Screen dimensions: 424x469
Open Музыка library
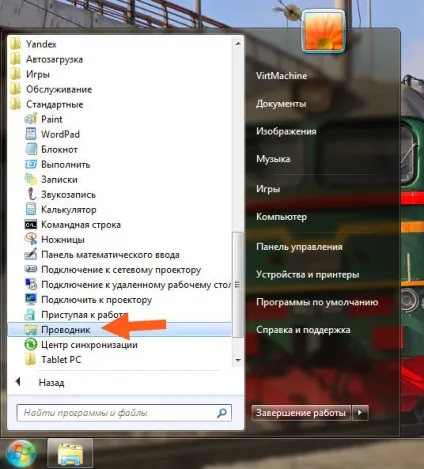coord(273,159)
